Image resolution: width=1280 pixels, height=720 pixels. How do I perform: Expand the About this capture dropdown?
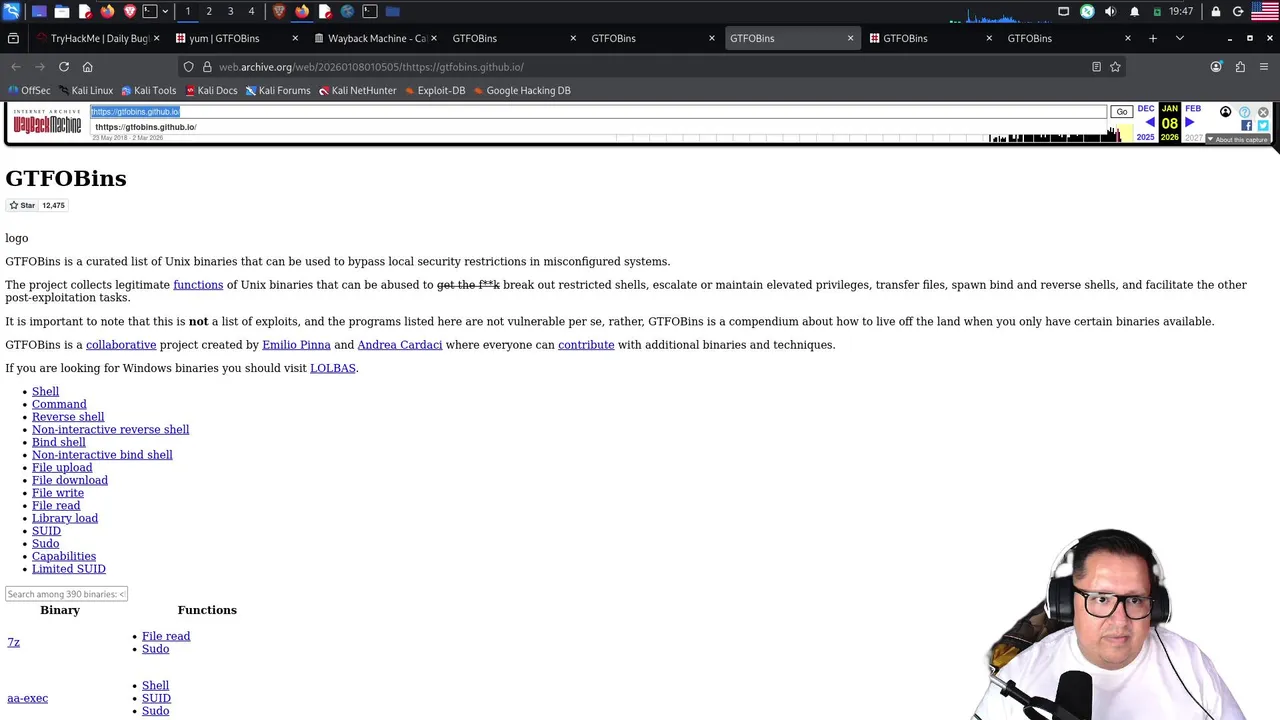(x=1238, y=139)
